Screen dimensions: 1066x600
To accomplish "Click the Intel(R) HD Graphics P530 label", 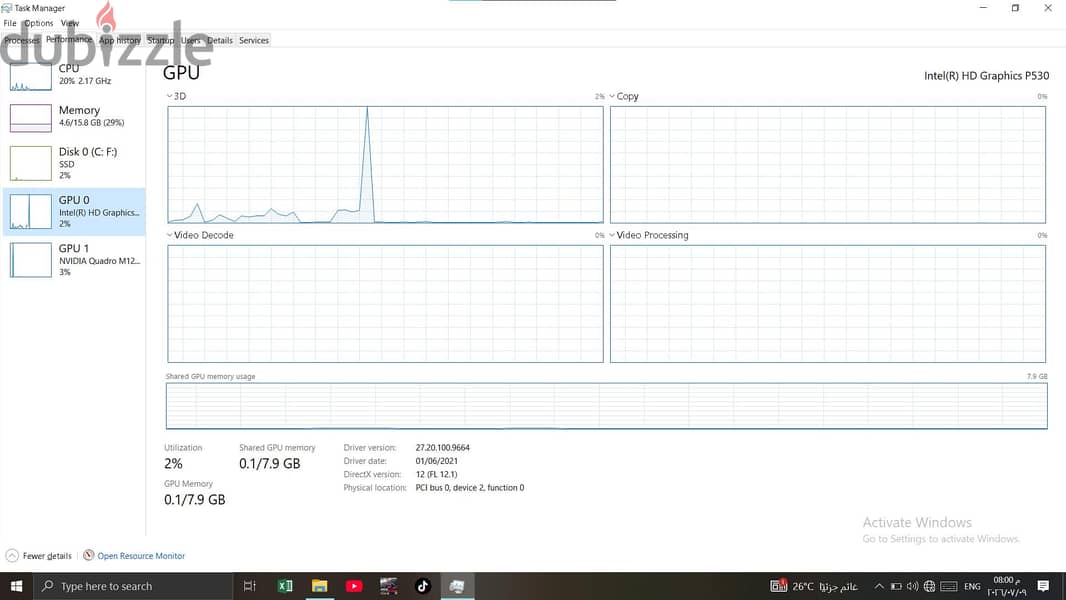I will point(986,75).
